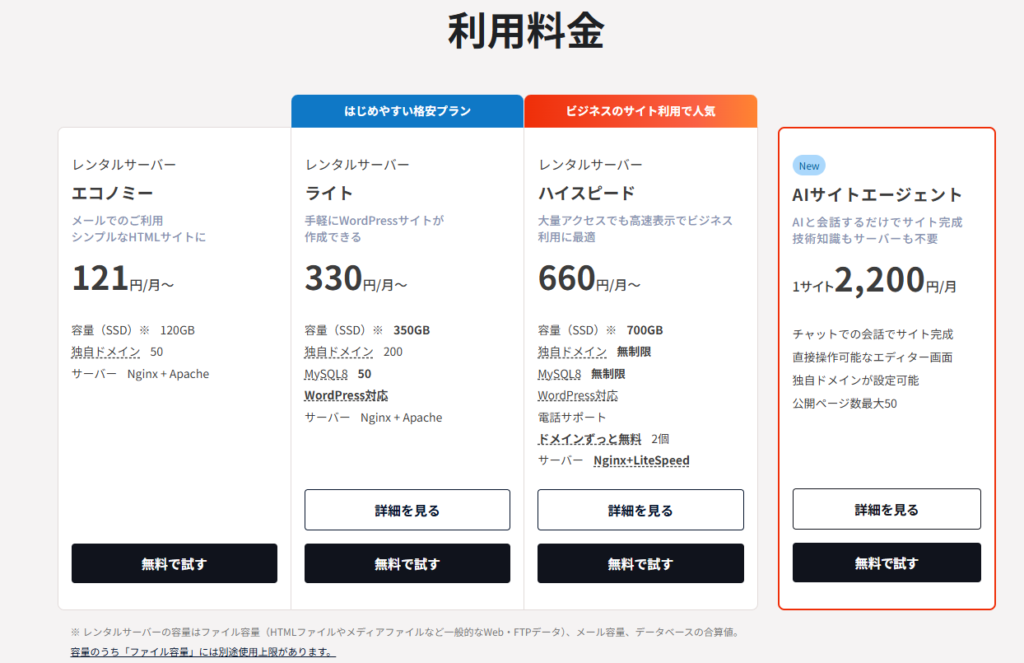Viewport: 1024px width, 663px height.
Task: Click WordPress対応 in the ライト plan
Action: click(346, 396)
